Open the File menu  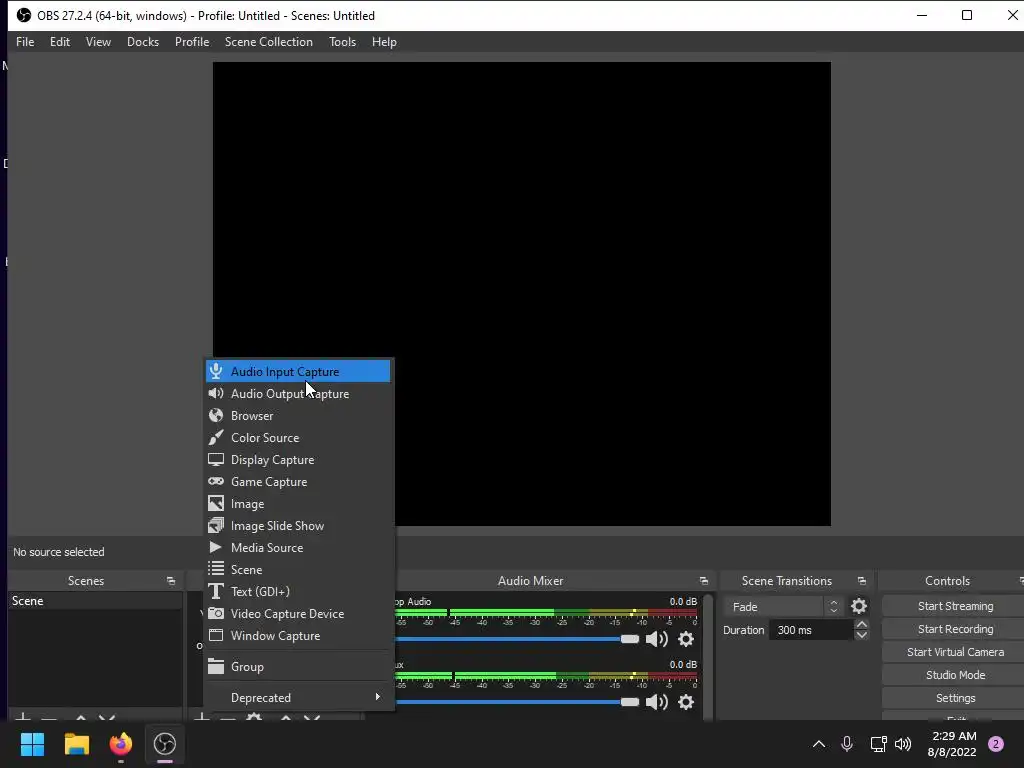click(x=25, y=42)
